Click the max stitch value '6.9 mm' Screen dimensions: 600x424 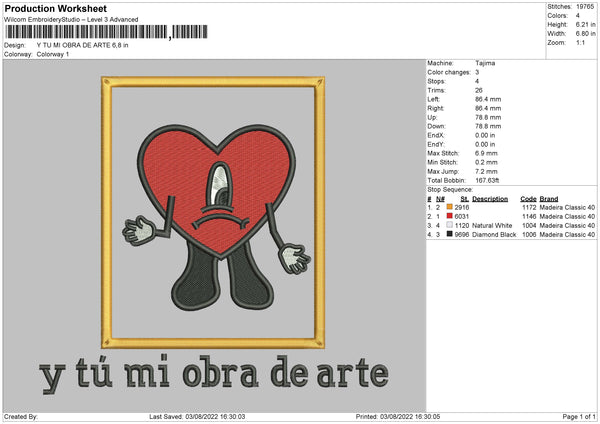click(x=486, y=153)
